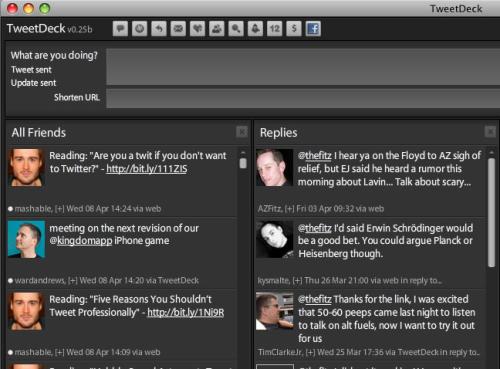Open the Replies column arrow icon
This screenshot has width=500, height=369.
159,29
